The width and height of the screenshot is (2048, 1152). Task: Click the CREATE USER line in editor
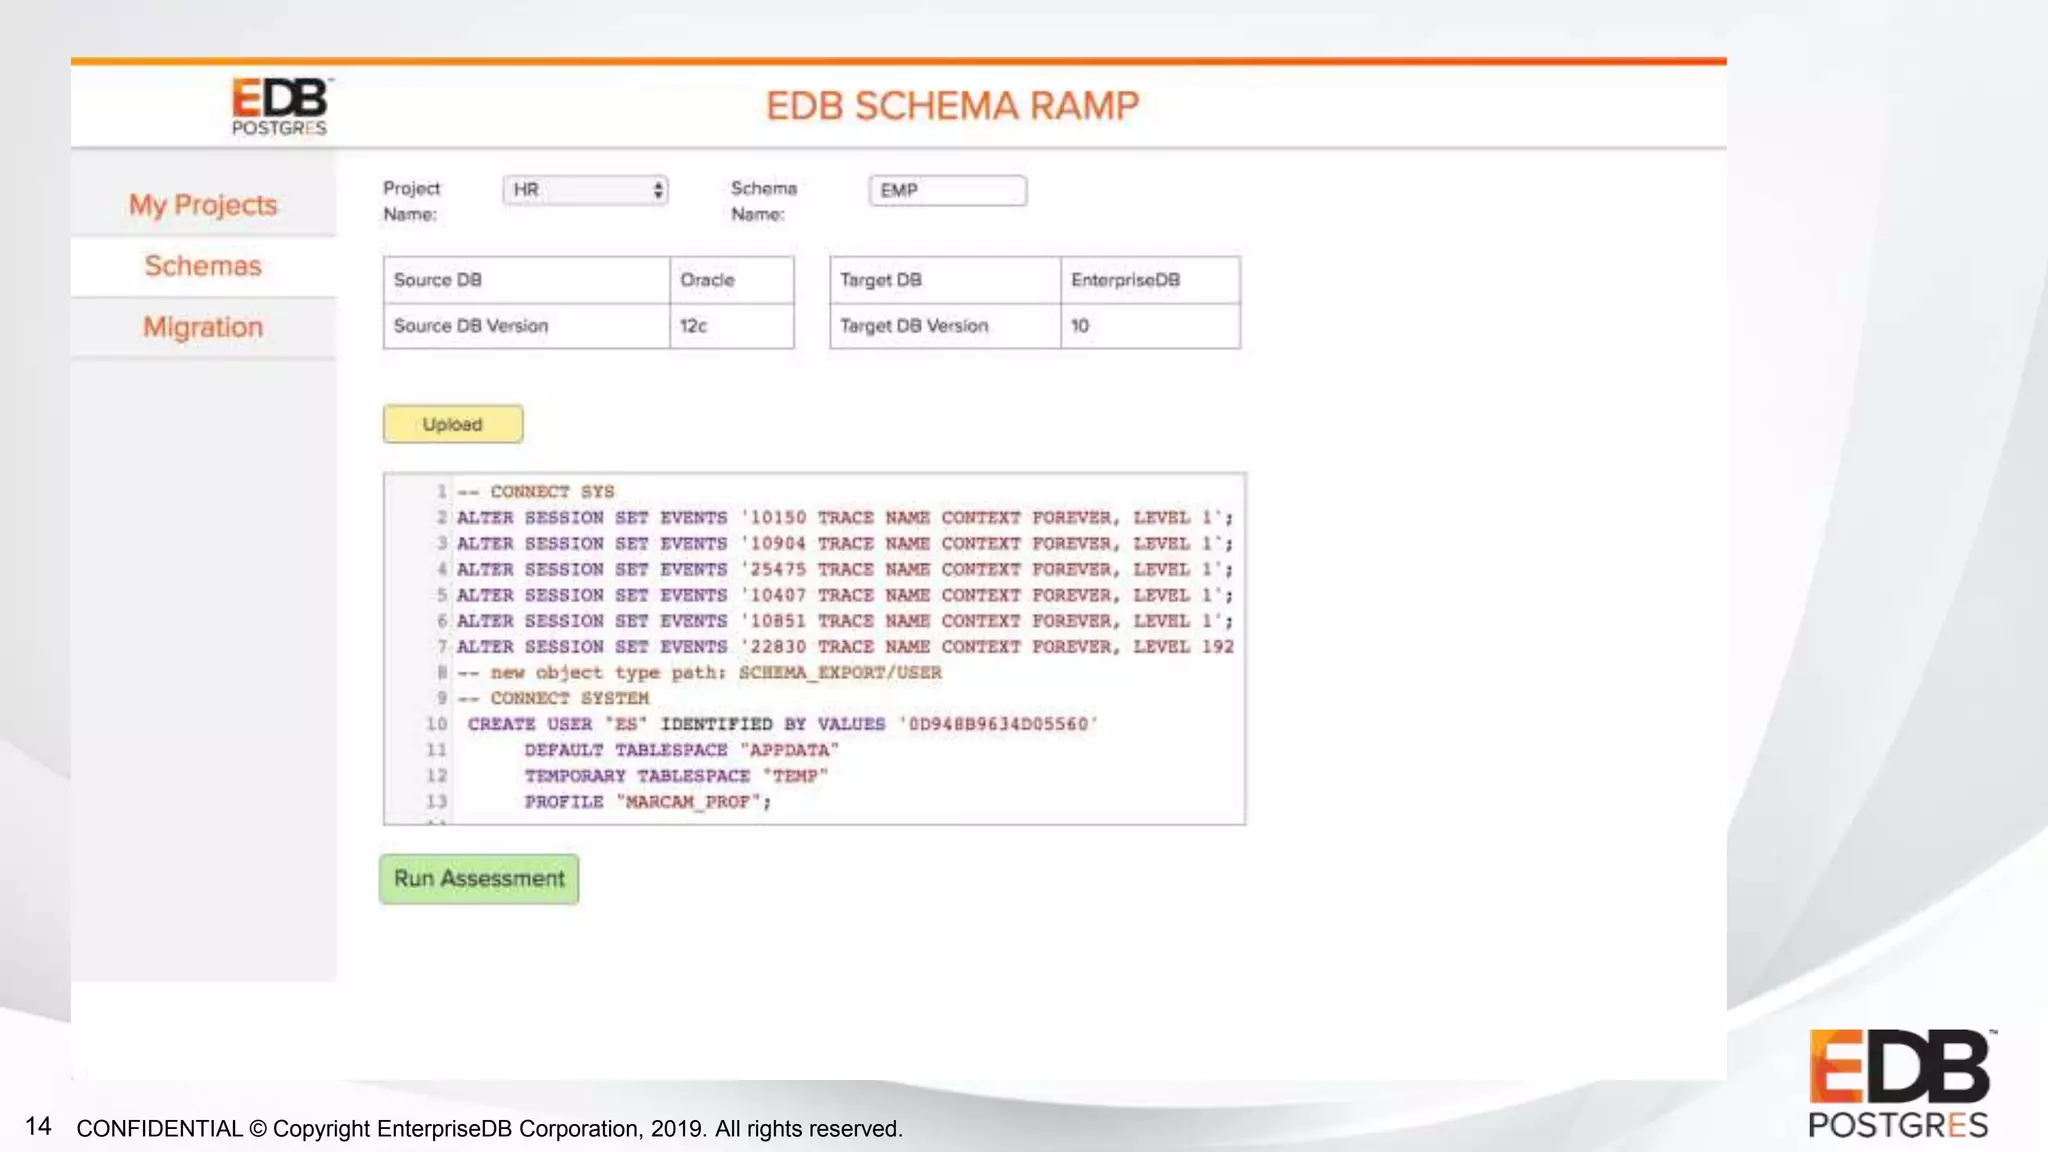tap(780, 724)
